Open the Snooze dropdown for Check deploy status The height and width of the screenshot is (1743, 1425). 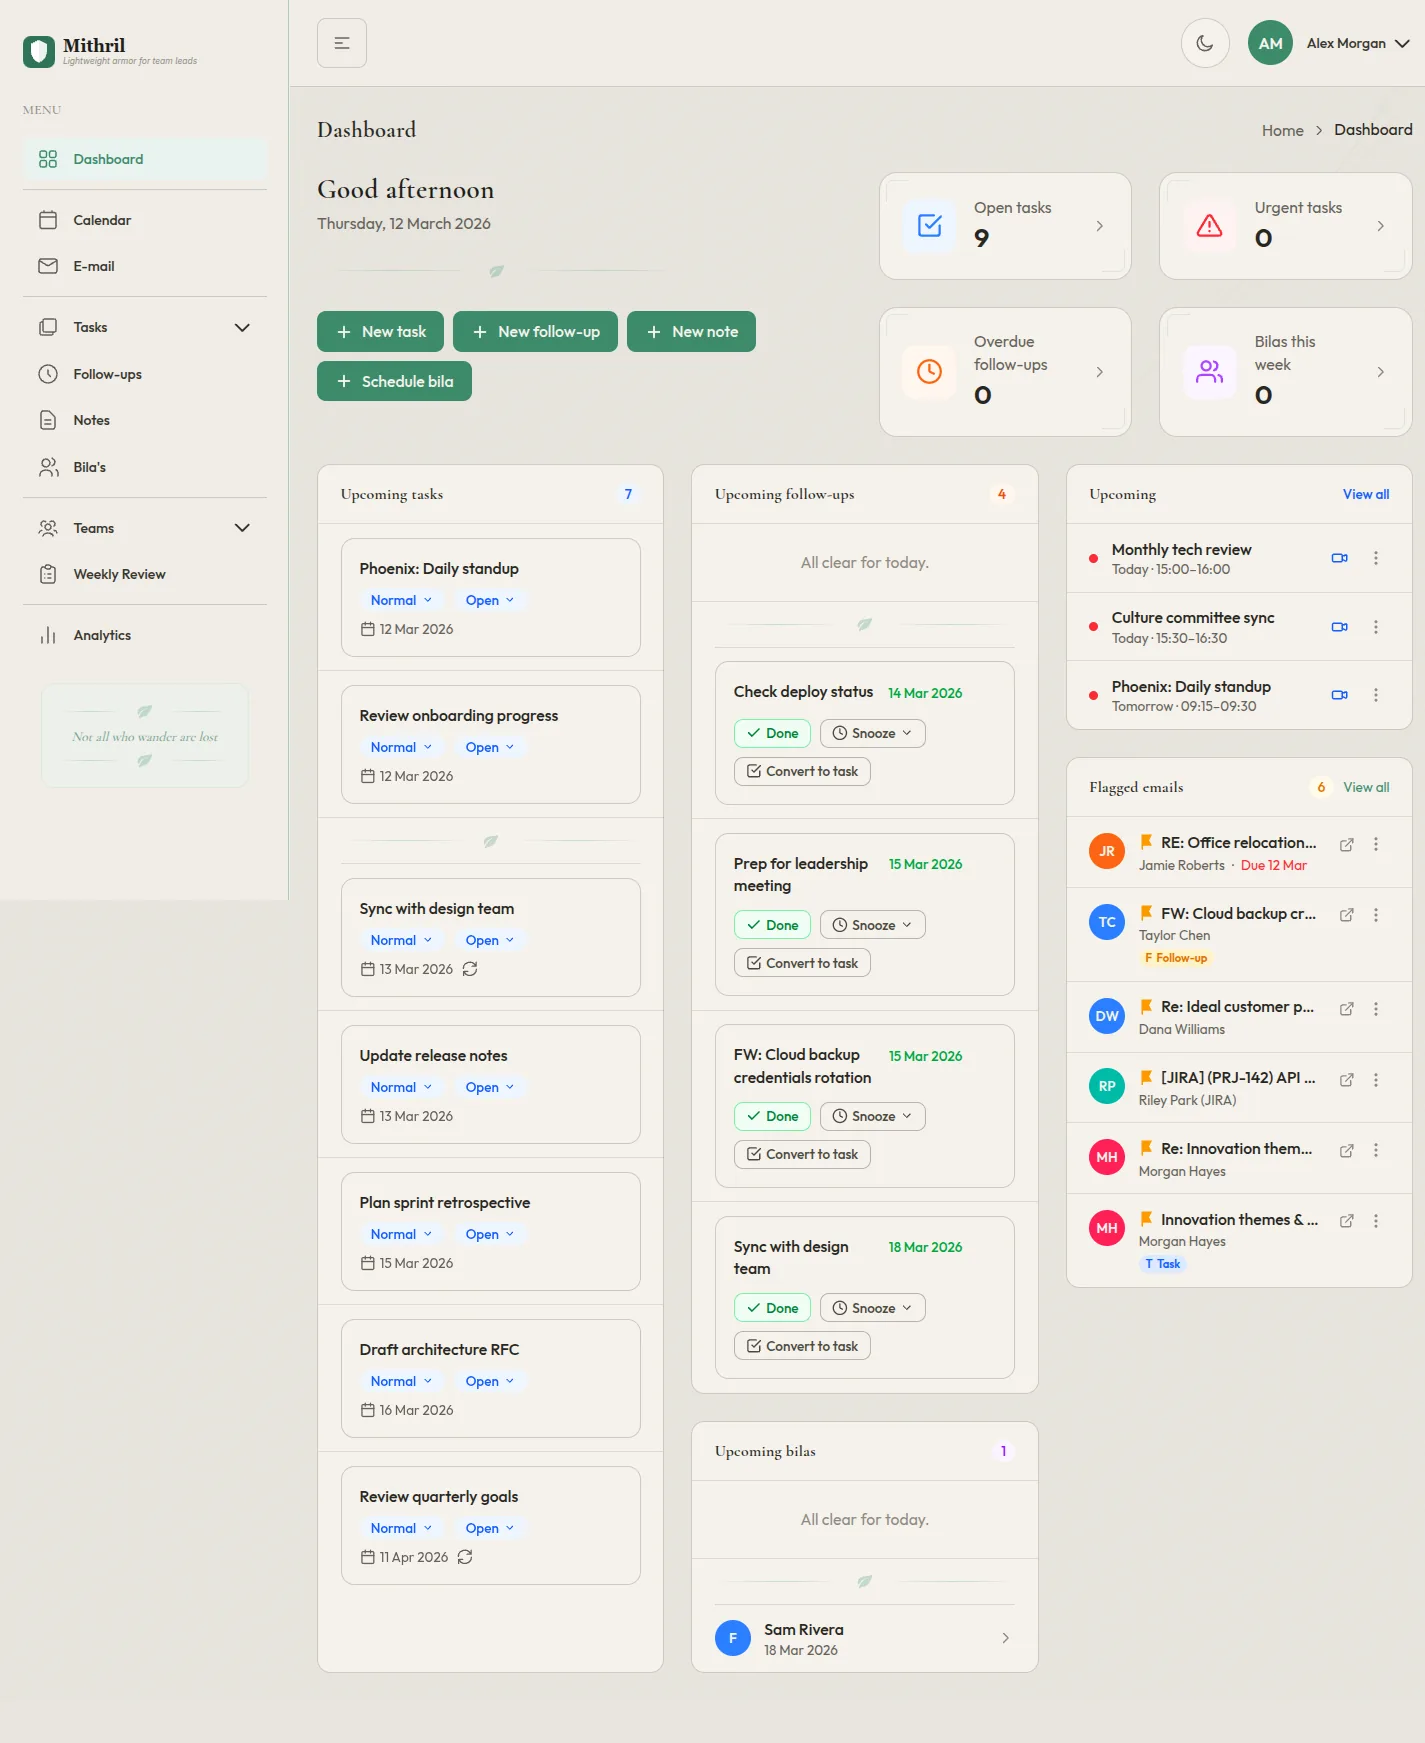(x=872, y=733)
